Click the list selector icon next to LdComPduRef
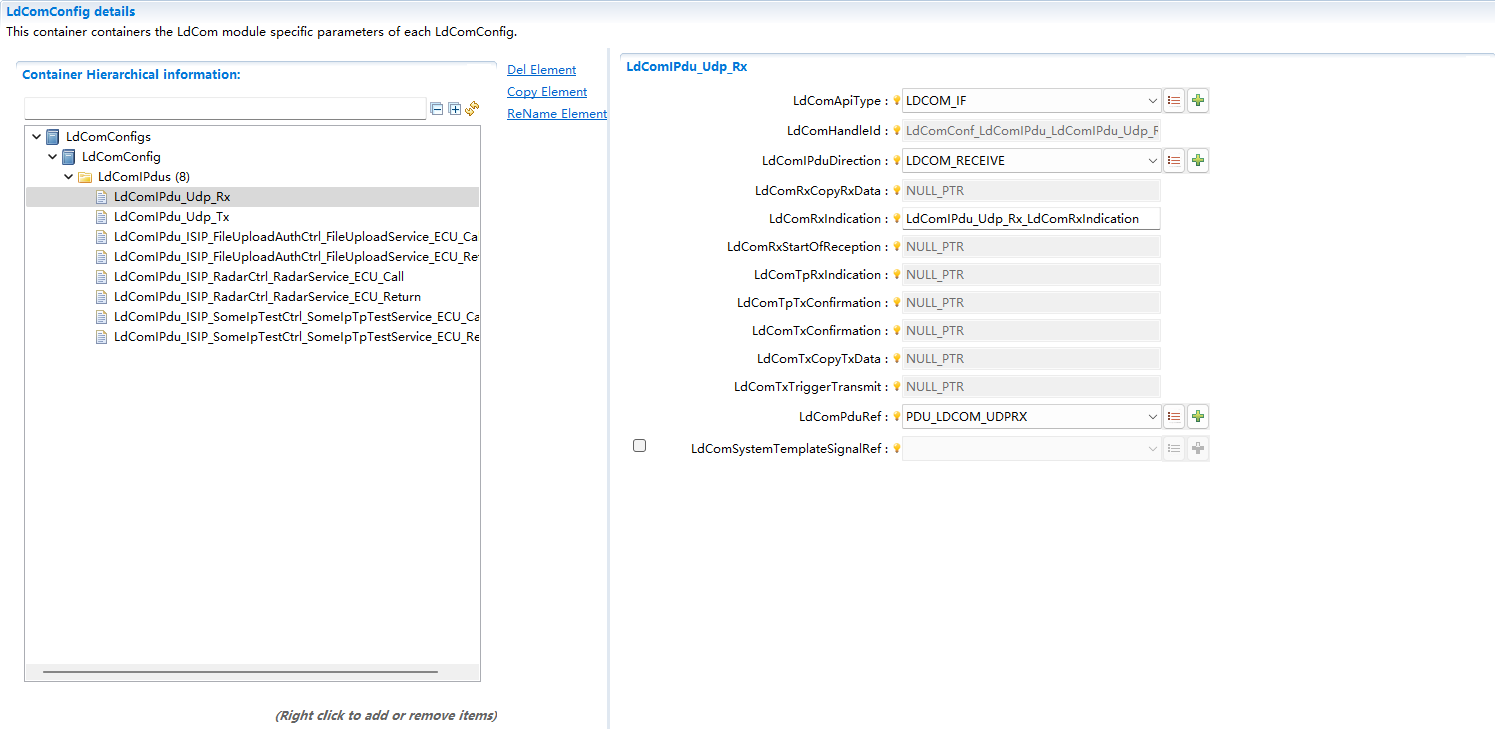The width and height of the screenshot is (1495, 731). pos(1173,416)
